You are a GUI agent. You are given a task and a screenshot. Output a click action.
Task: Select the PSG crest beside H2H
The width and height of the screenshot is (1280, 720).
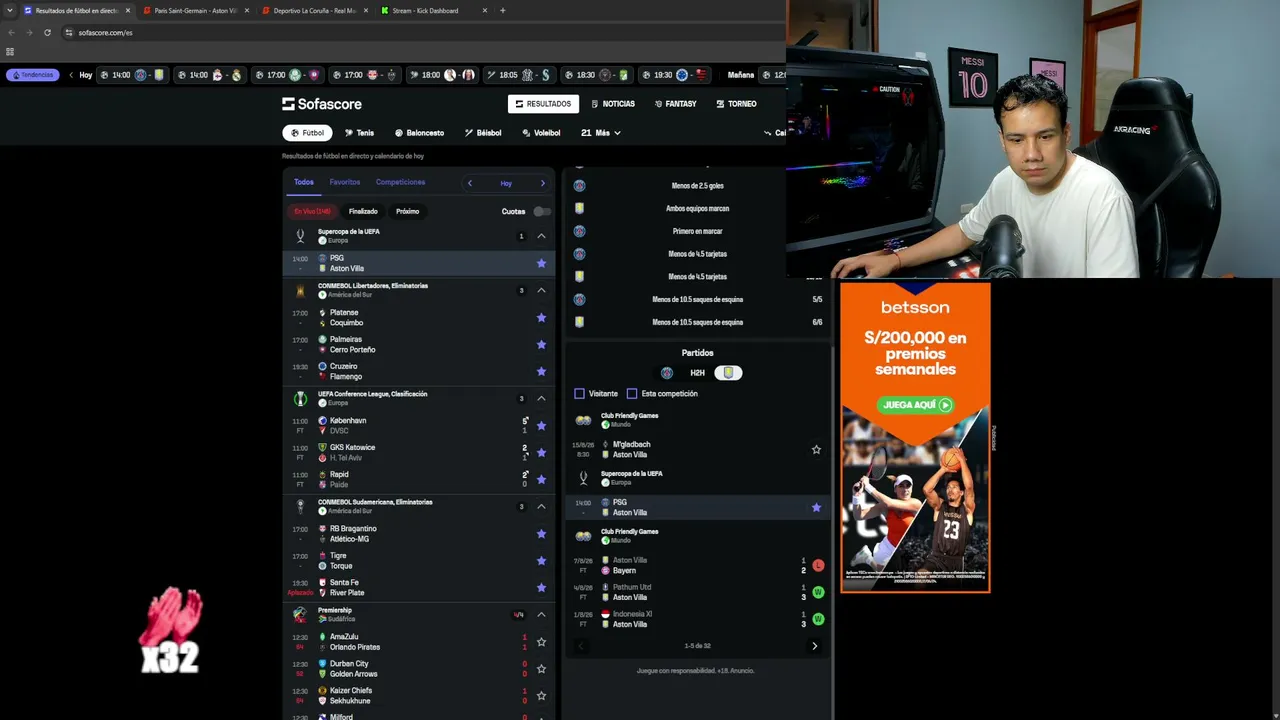point(667,373)
